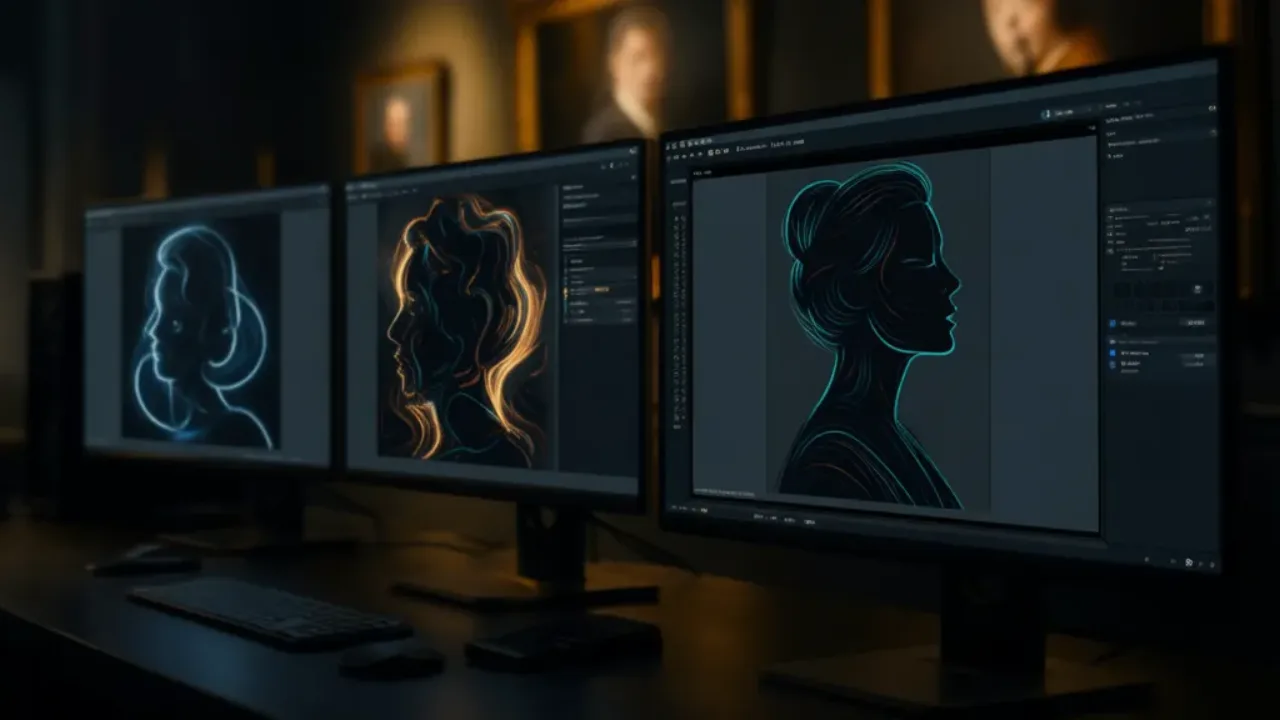Click the orange-haired profile artwork on middle monitor
The image size is (1280, 720).
(x=463, y=330)
